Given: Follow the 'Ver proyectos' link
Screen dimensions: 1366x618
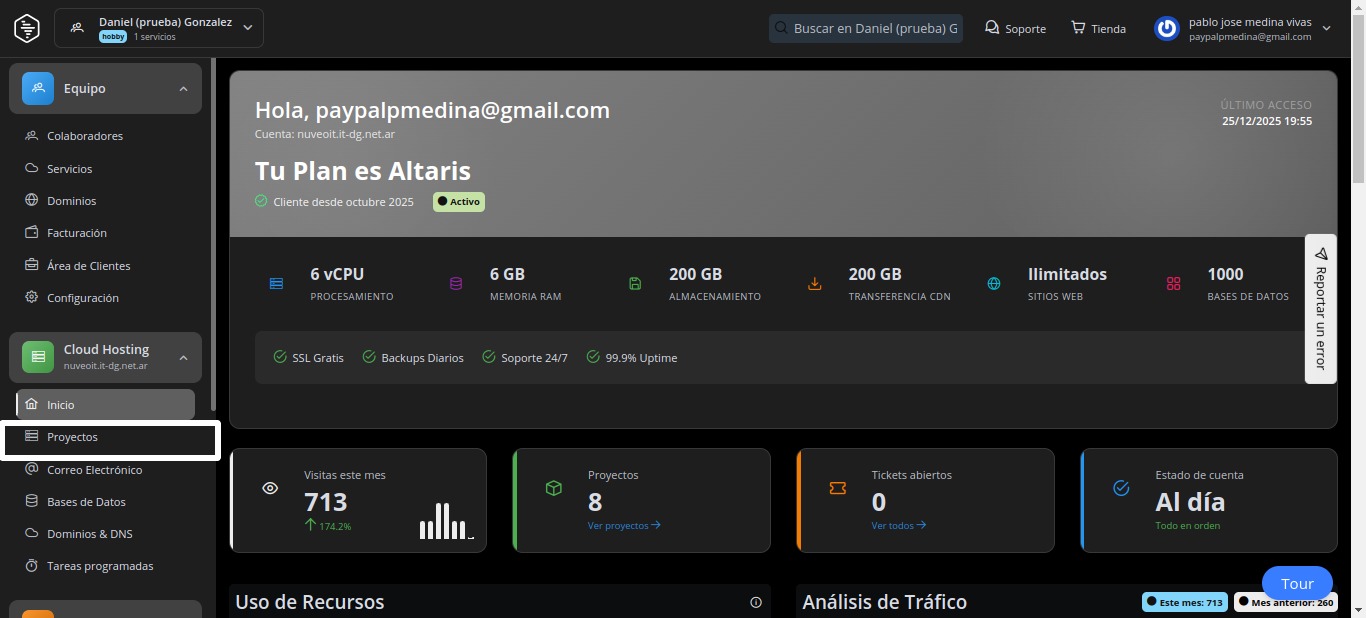Looking at the screenshot, I should click(x=624, y=525).
